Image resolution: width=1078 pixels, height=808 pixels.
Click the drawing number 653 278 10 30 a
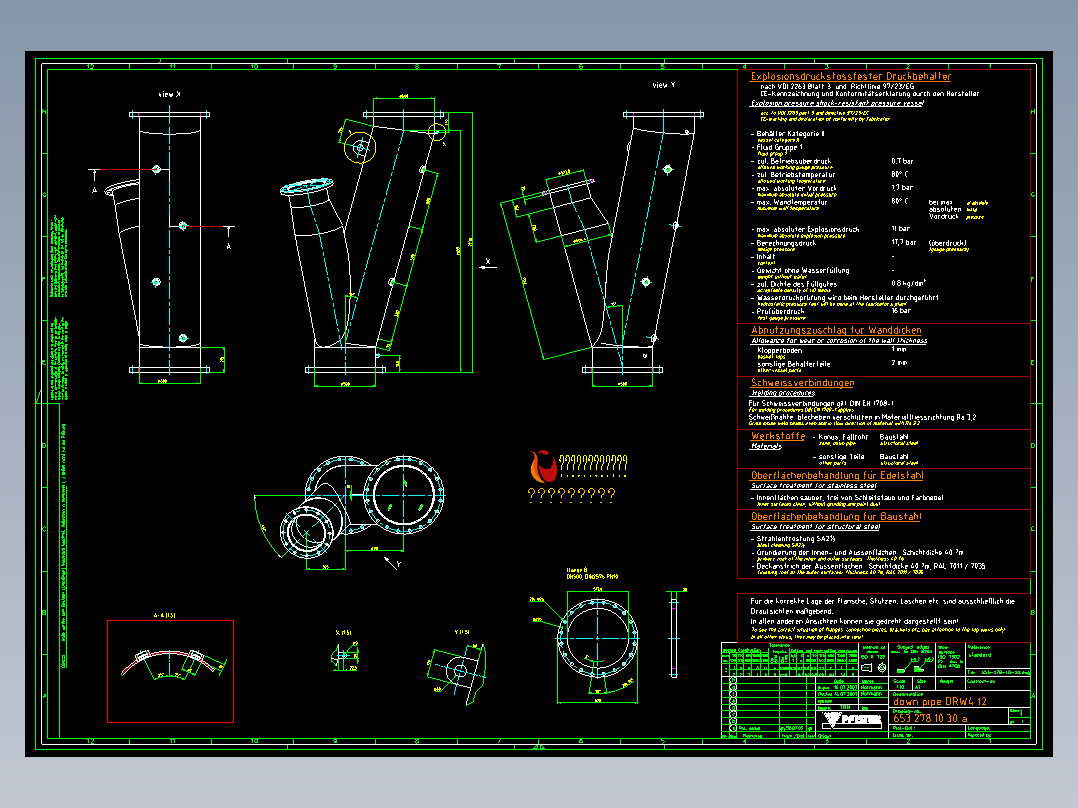[930, 718]
